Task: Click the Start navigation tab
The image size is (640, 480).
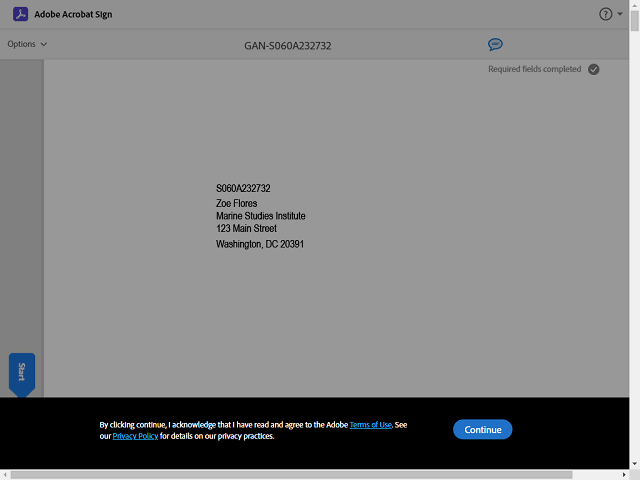Action: (x=22, y=374)
